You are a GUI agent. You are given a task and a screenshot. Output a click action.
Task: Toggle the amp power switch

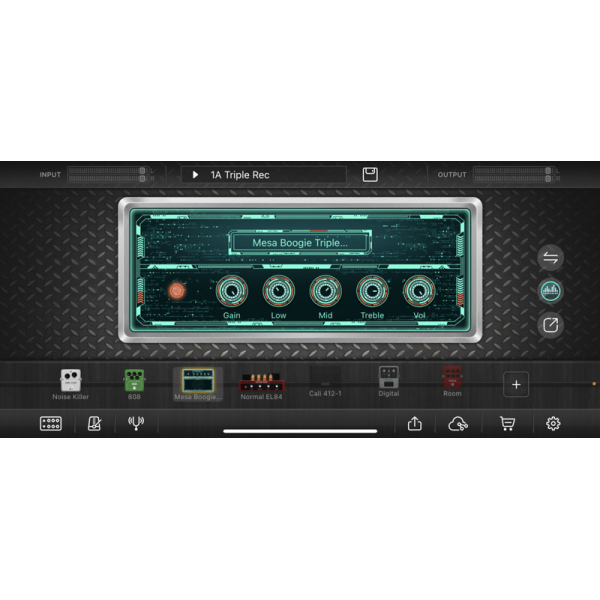[x=177, y=291]
